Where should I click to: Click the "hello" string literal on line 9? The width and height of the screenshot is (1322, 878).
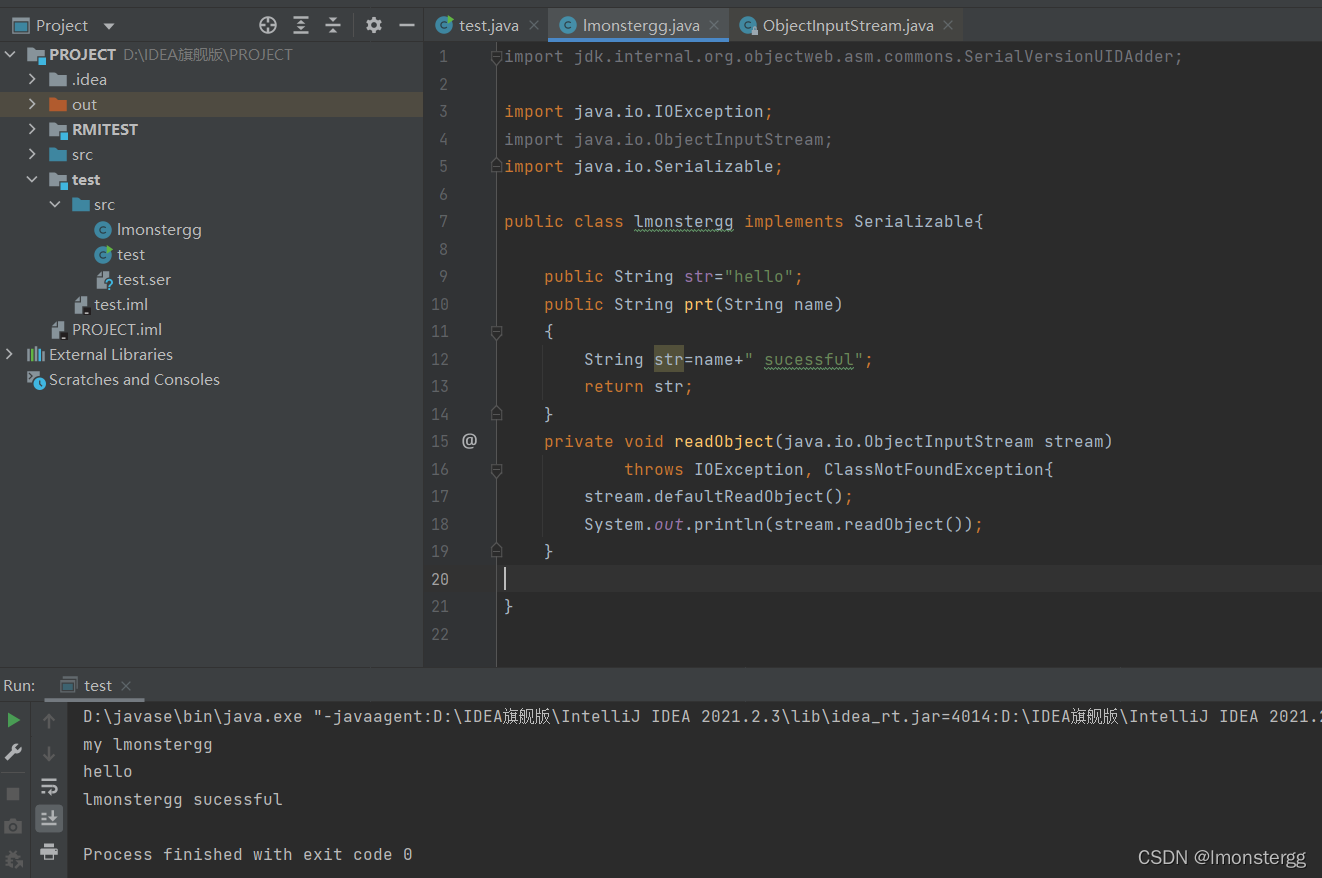(759, 276)
